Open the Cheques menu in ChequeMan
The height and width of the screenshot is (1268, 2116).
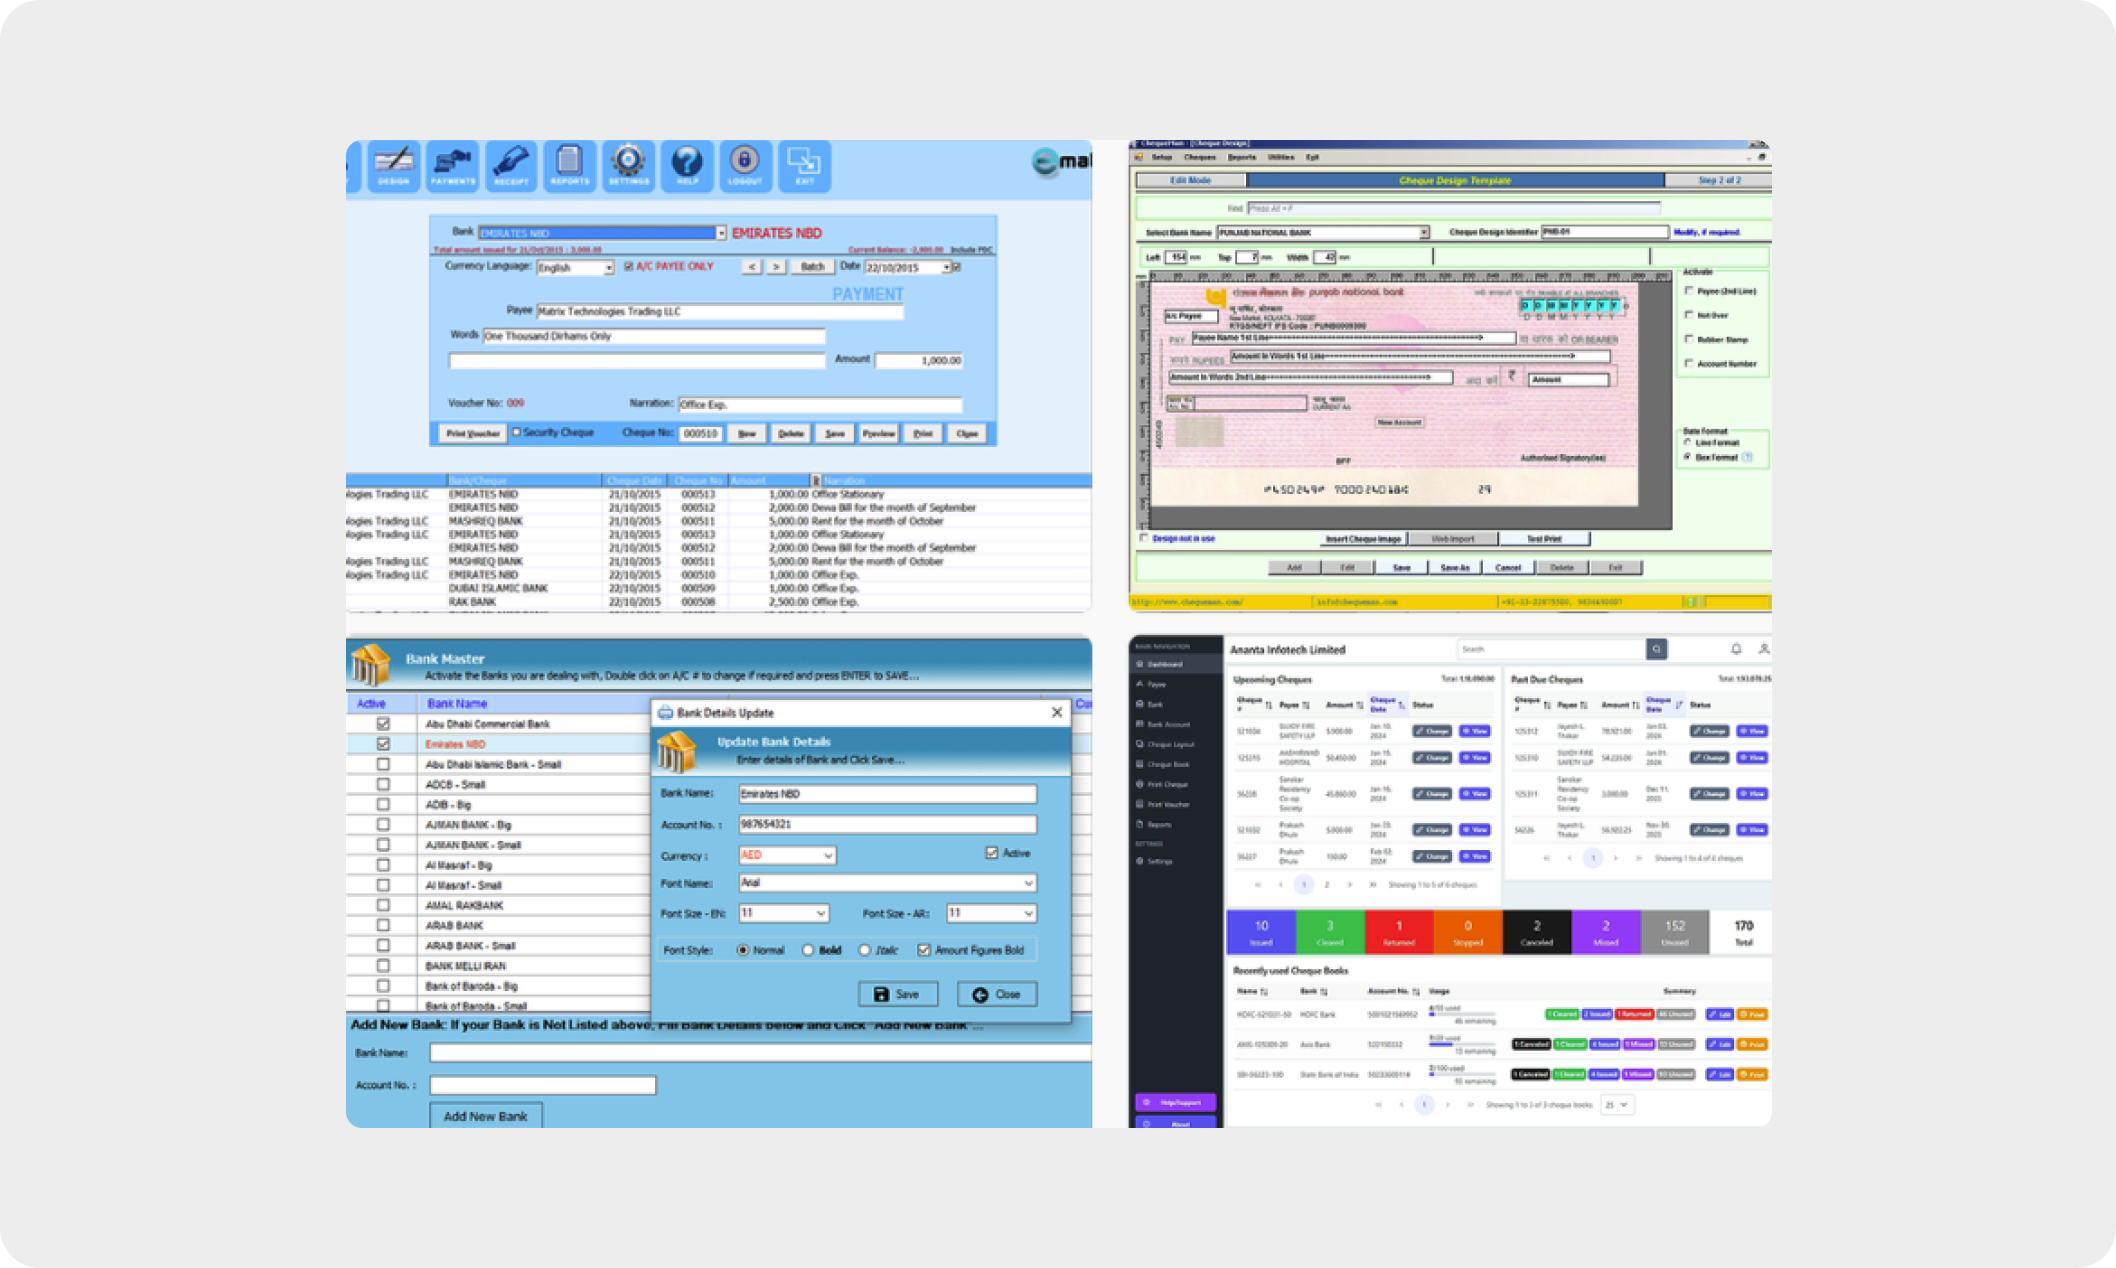(1199, 157)
